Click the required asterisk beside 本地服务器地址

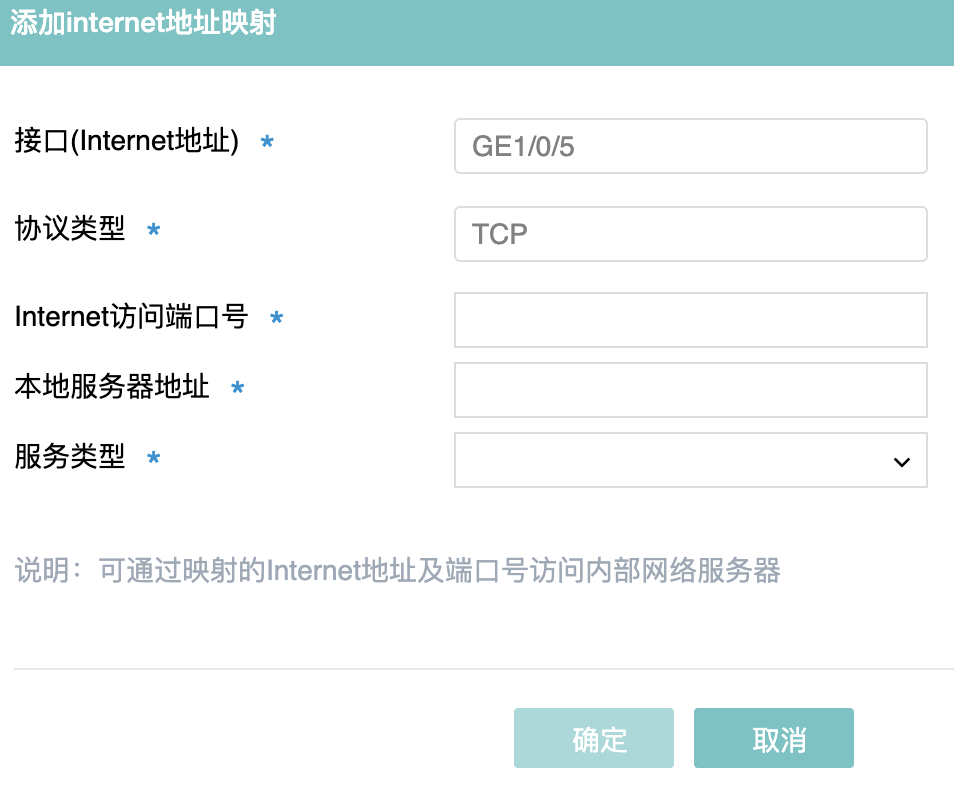point(238,388)
